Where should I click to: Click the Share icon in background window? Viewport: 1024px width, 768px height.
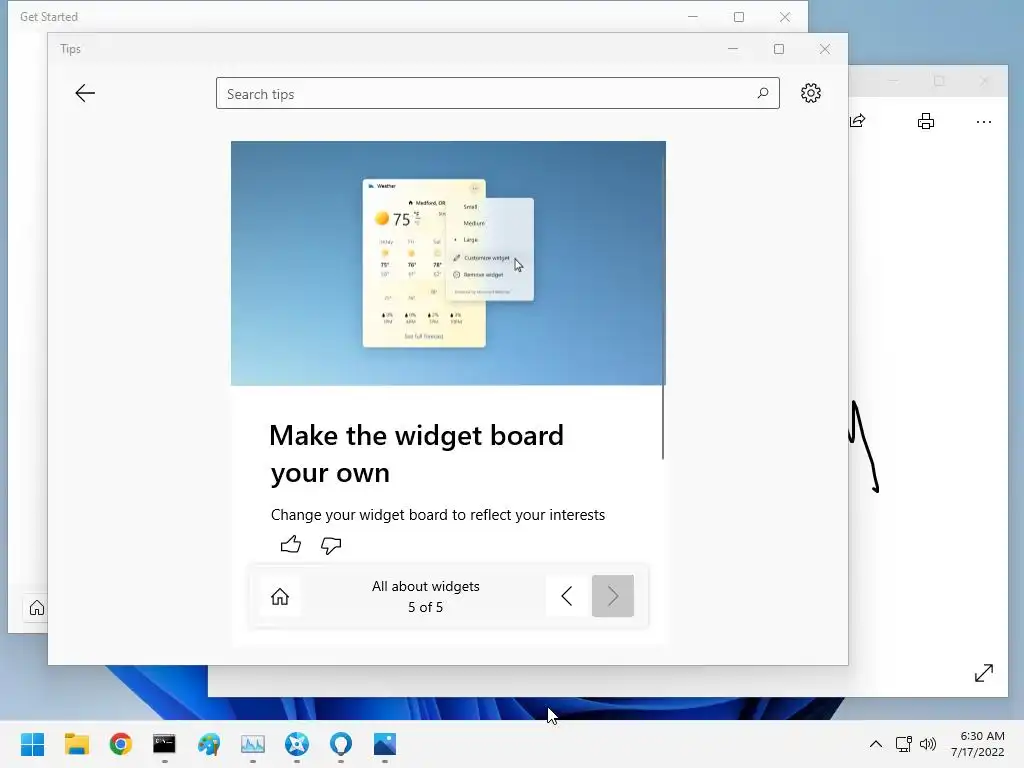tap(857, 121)
